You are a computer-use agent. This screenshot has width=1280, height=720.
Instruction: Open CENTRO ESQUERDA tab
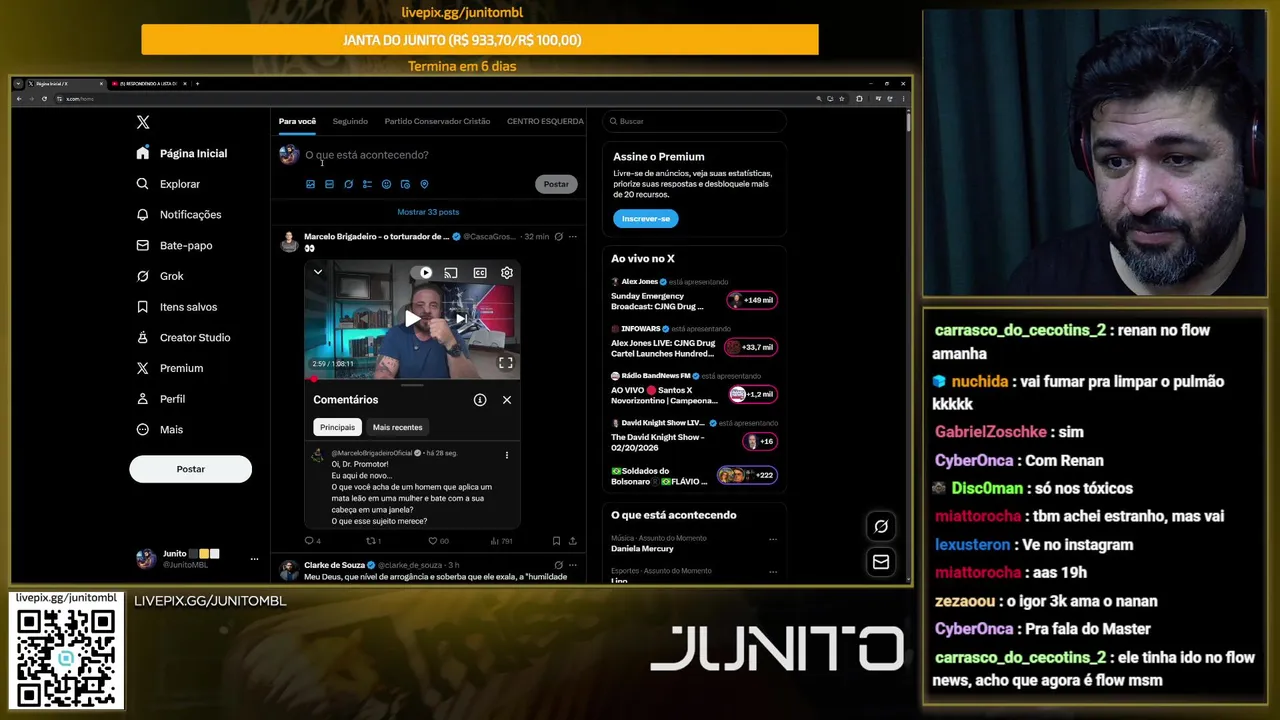tap(545, 121)
